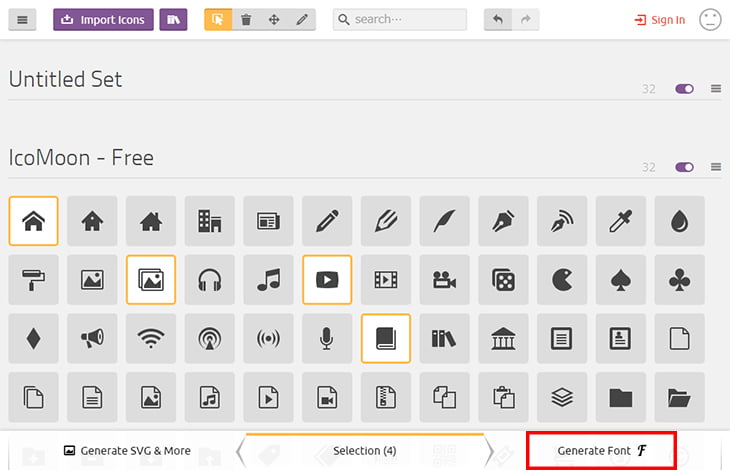Choose the wifi connection icon
Image resolution: width=730 pixels, height=470 pixels.
pos(151,339)
